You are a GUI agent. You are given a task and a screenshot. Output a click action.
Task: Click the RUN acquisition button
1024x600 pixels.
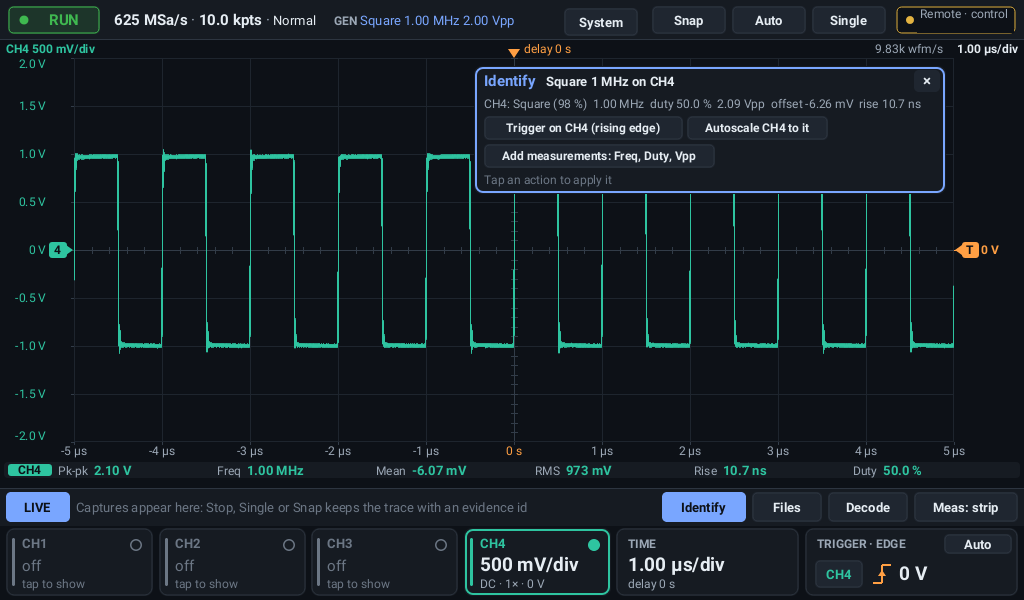coord(54,20)
